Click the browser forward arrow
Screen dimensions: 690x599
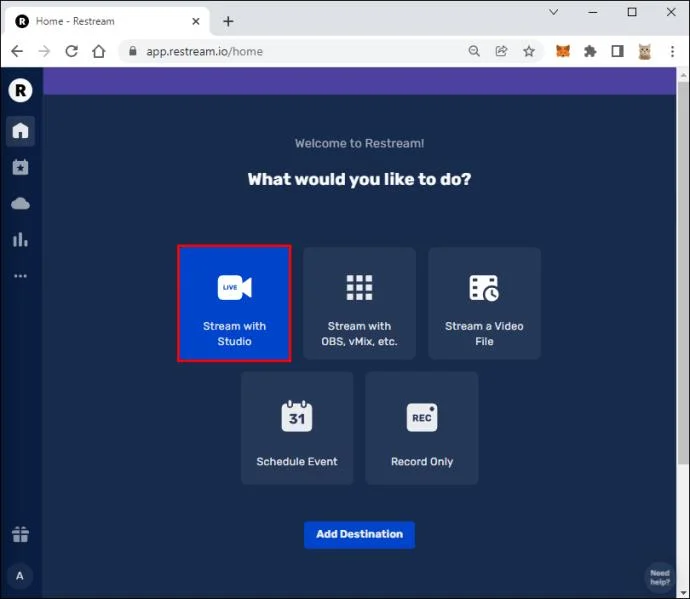[44, 51]
